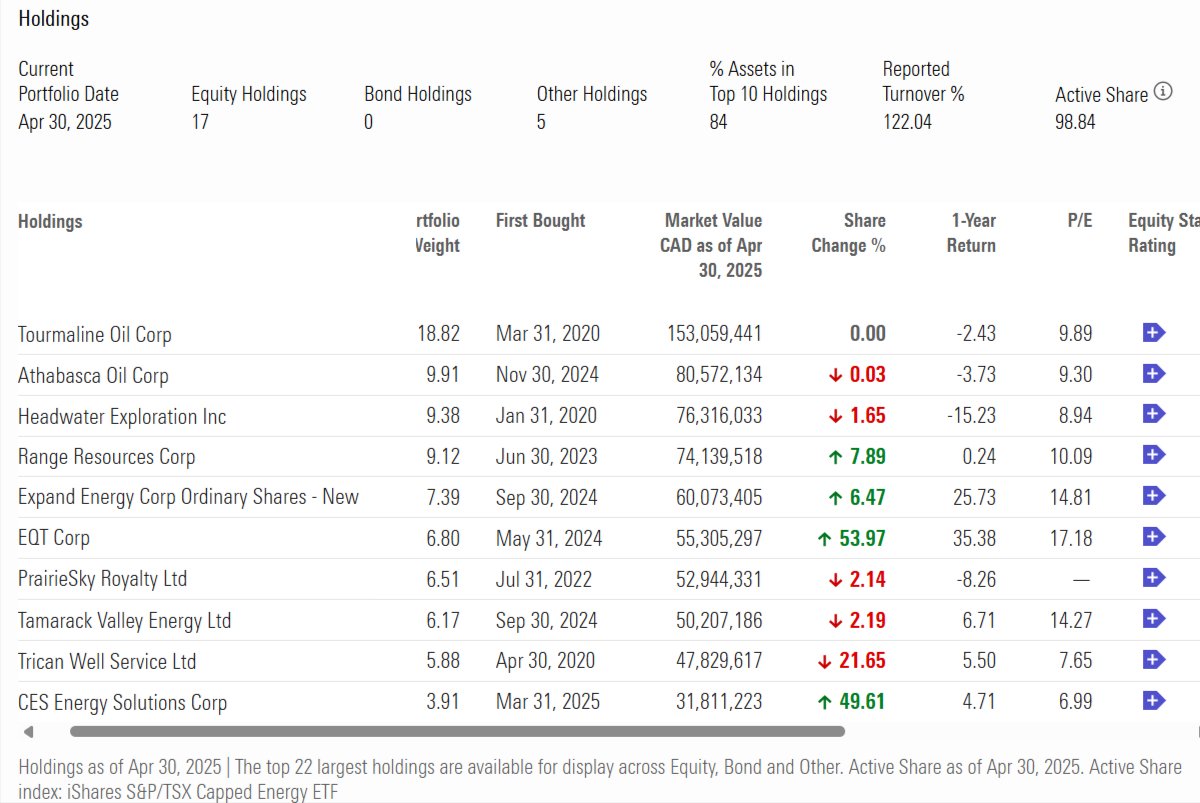Click the table's left scroll arrow

click(x=27, y=731)
